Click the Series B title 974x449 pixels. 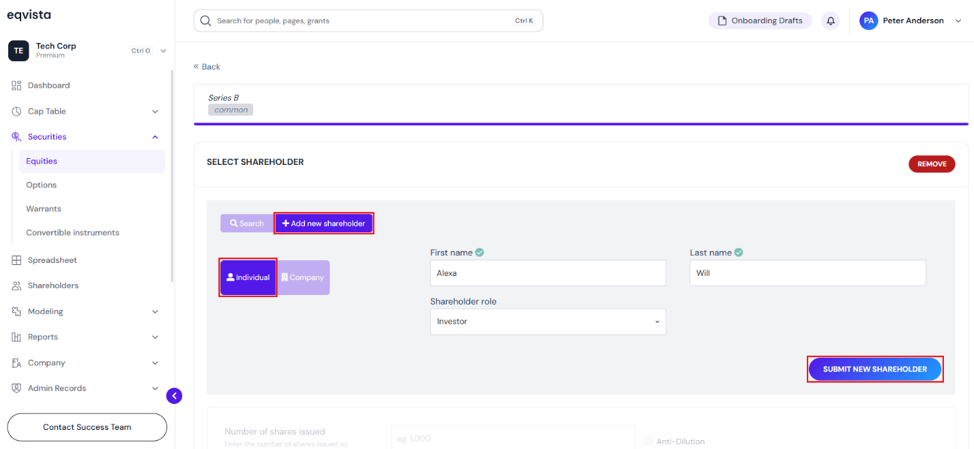click(x=224, y=98)
